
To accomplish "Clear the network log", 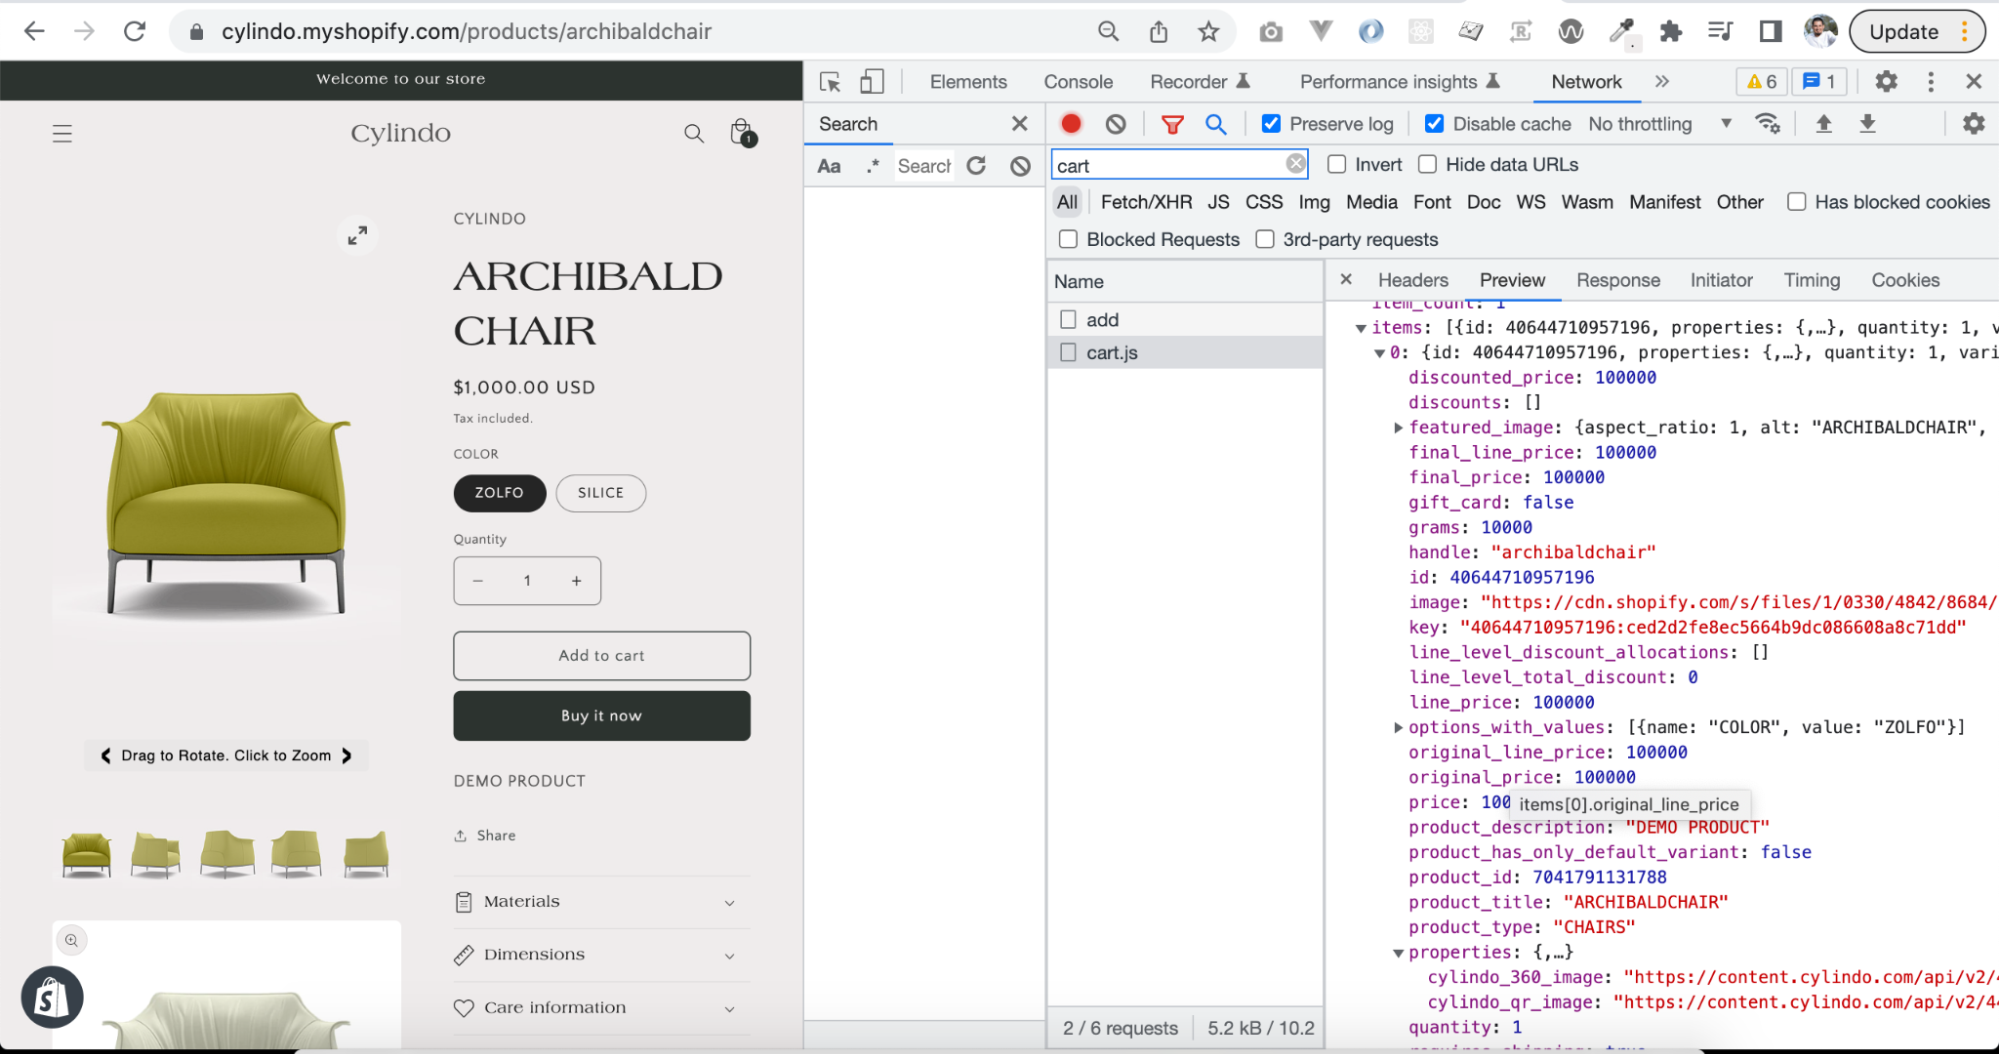I will (x=1115, y=124).
